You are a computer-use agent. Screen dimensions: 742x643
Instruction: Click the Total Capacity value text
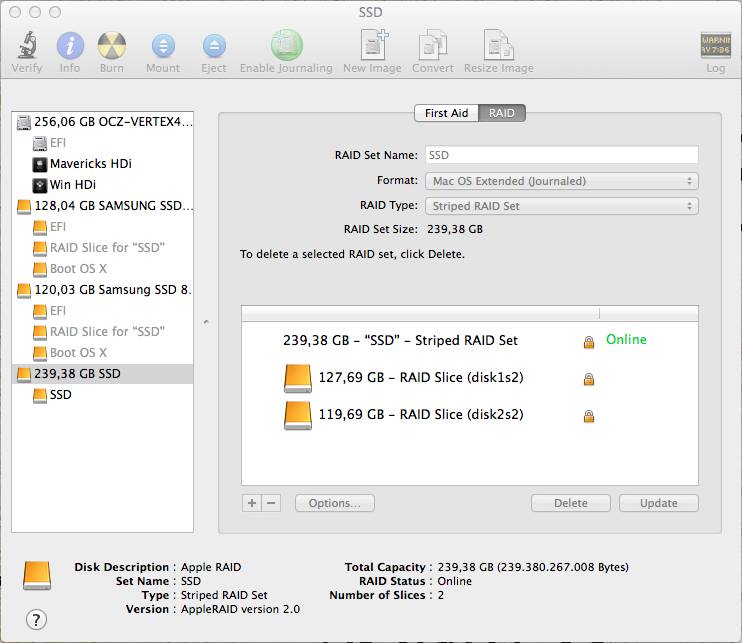[533, 567]
